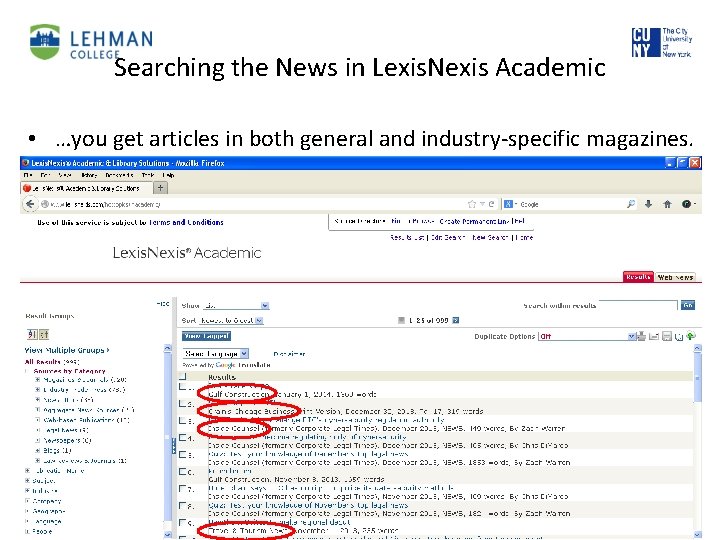Click the icon left of the green export arrow
Image resolution: width=720 pixels, height=540 pixels.
pyautogui.click(x=679, y=337)
